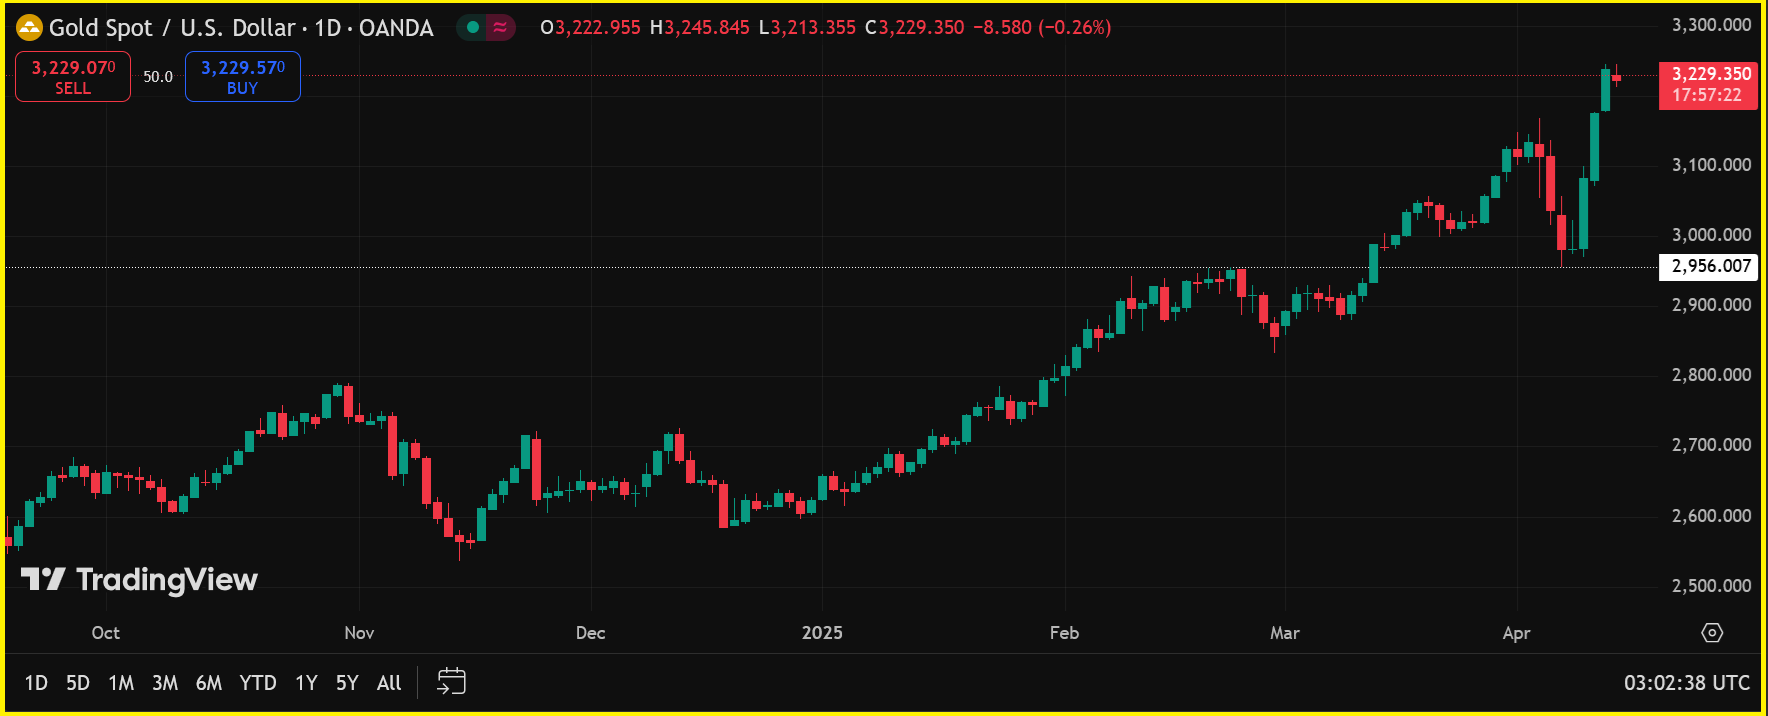Select the 1D time range
The height and width of the screenshot is (716, 1768).
pyautogui.click(x=36, y=683)
